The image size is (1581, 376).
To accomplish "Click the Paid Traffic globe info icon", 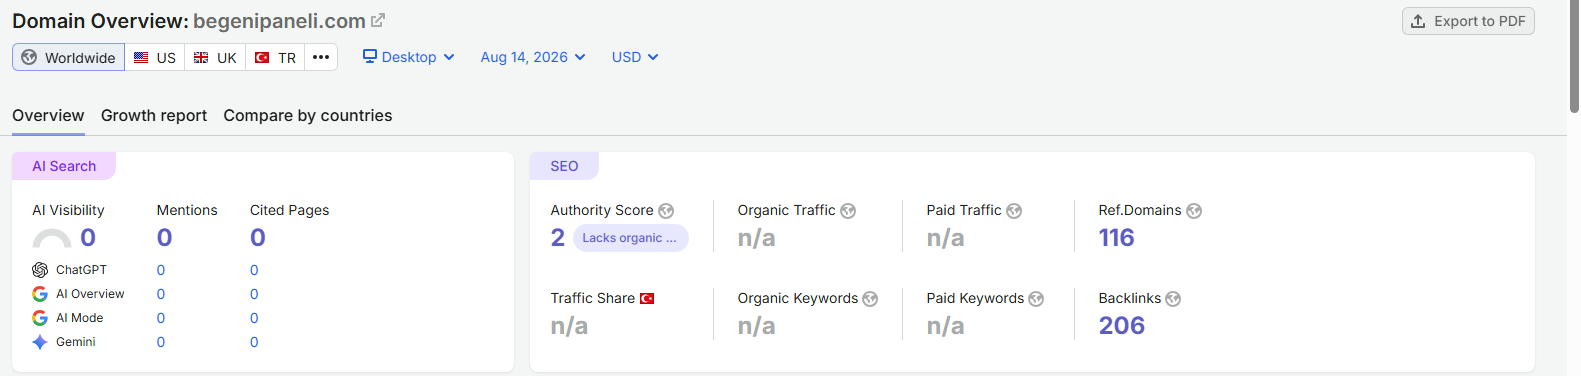I will coord(1014,211).
